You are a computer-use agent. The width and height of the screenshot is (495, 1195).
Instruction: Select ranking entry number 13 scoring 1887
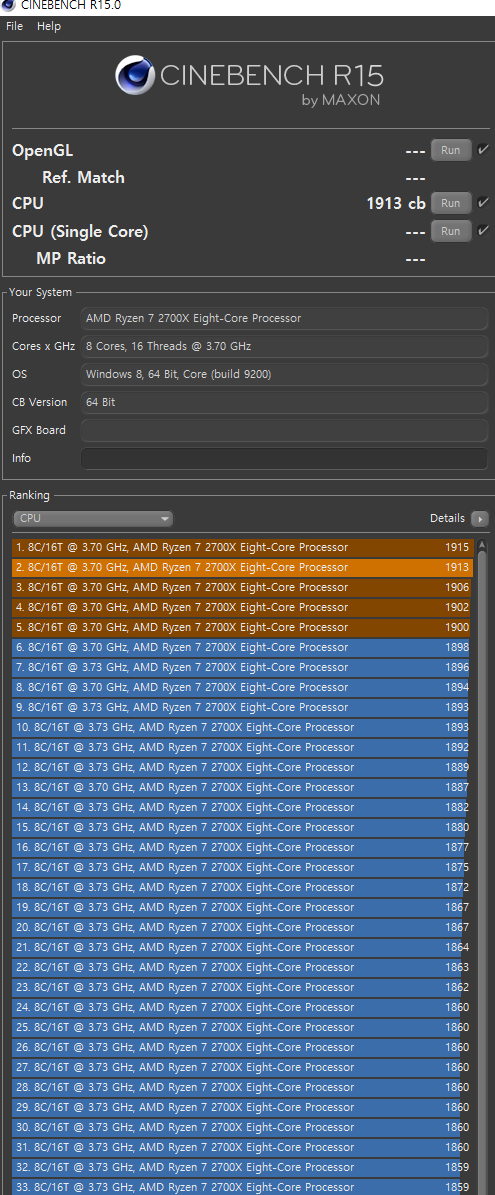pyautogui.click(x=242, y=787)
